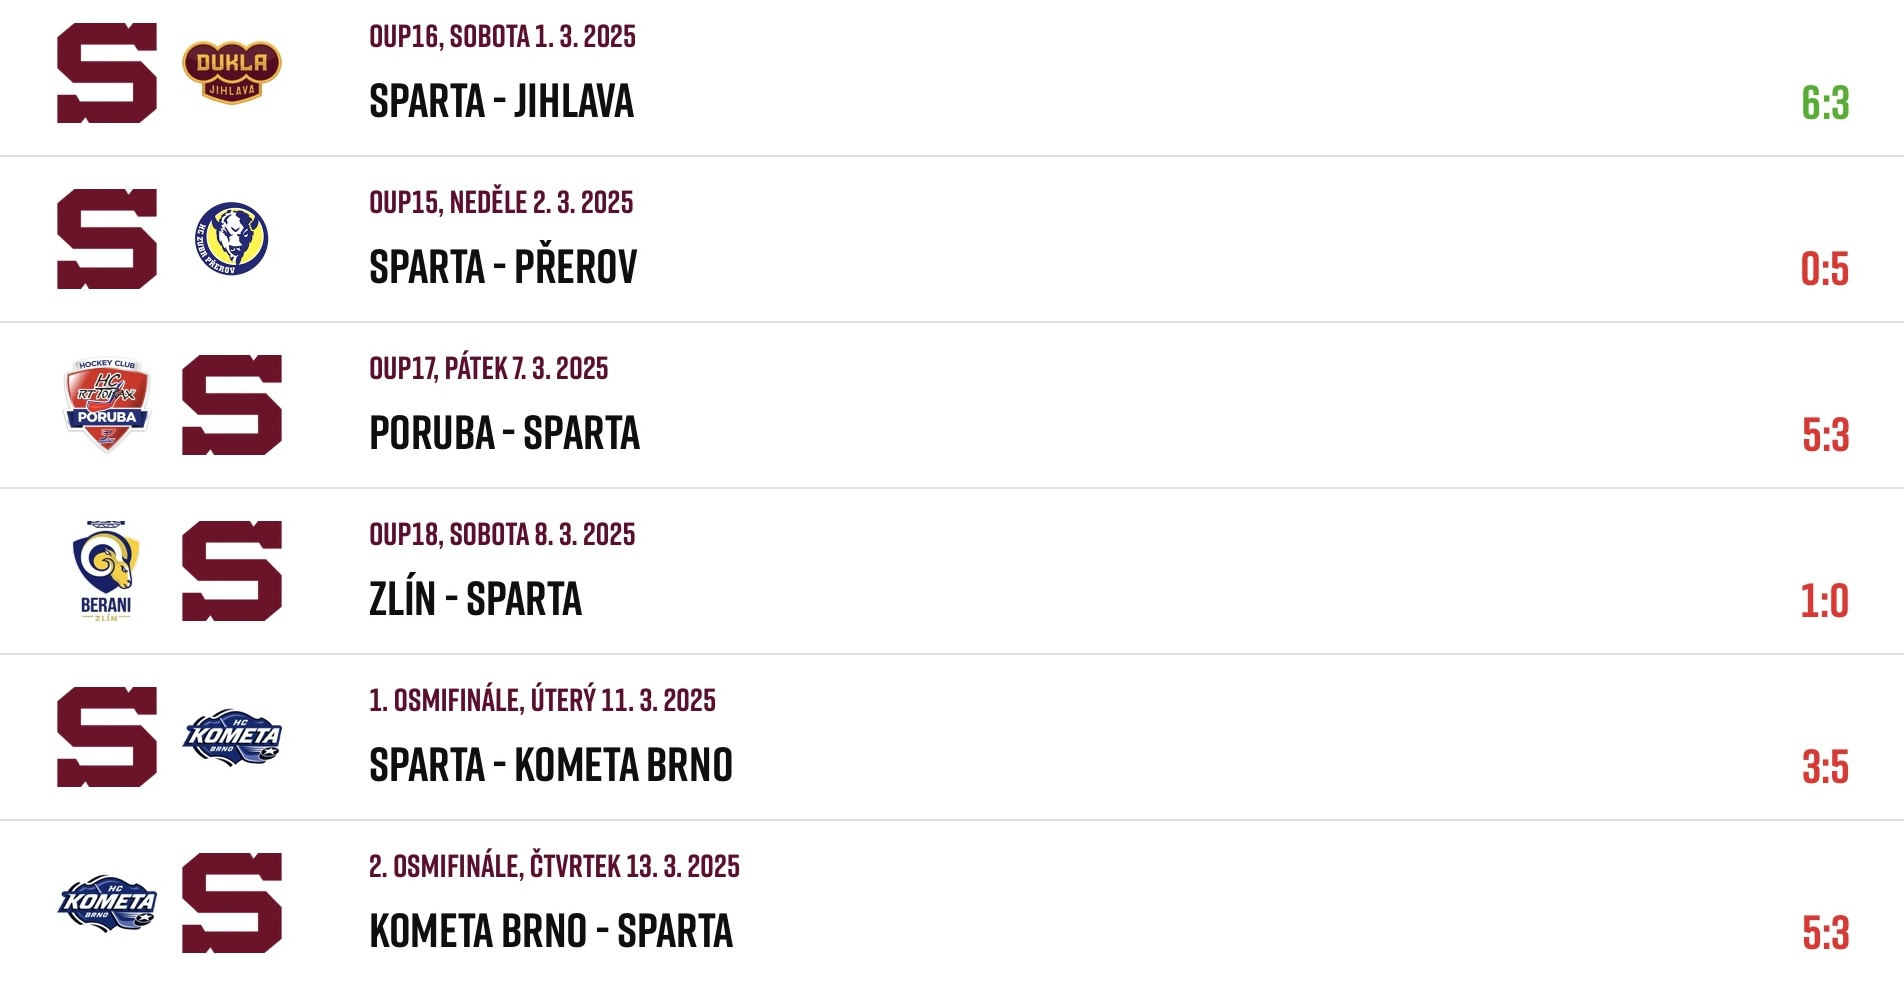1904x982 pixels.
Task: Click Sparta S logo in the Jihlava row
Action: [x=107, y=73]
